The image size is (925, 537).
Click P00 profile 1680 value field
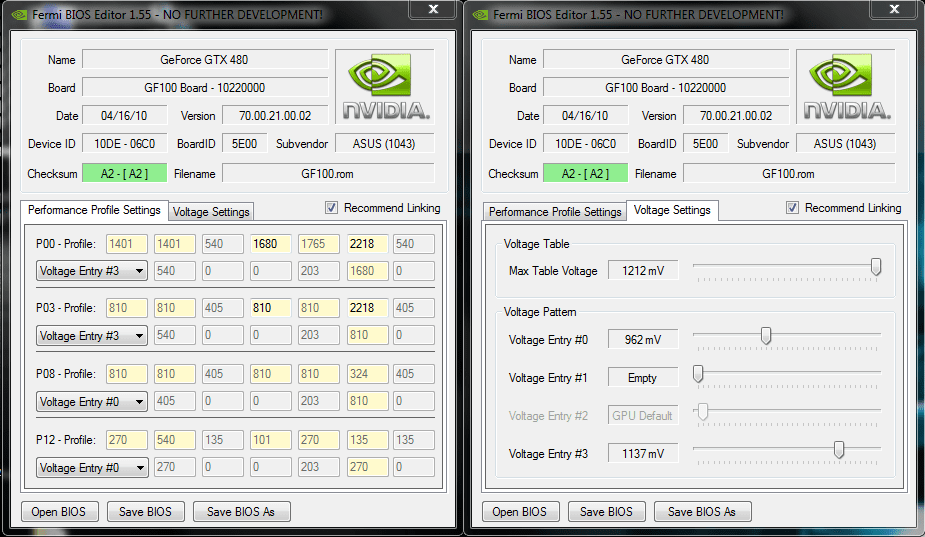coord(271,244)
